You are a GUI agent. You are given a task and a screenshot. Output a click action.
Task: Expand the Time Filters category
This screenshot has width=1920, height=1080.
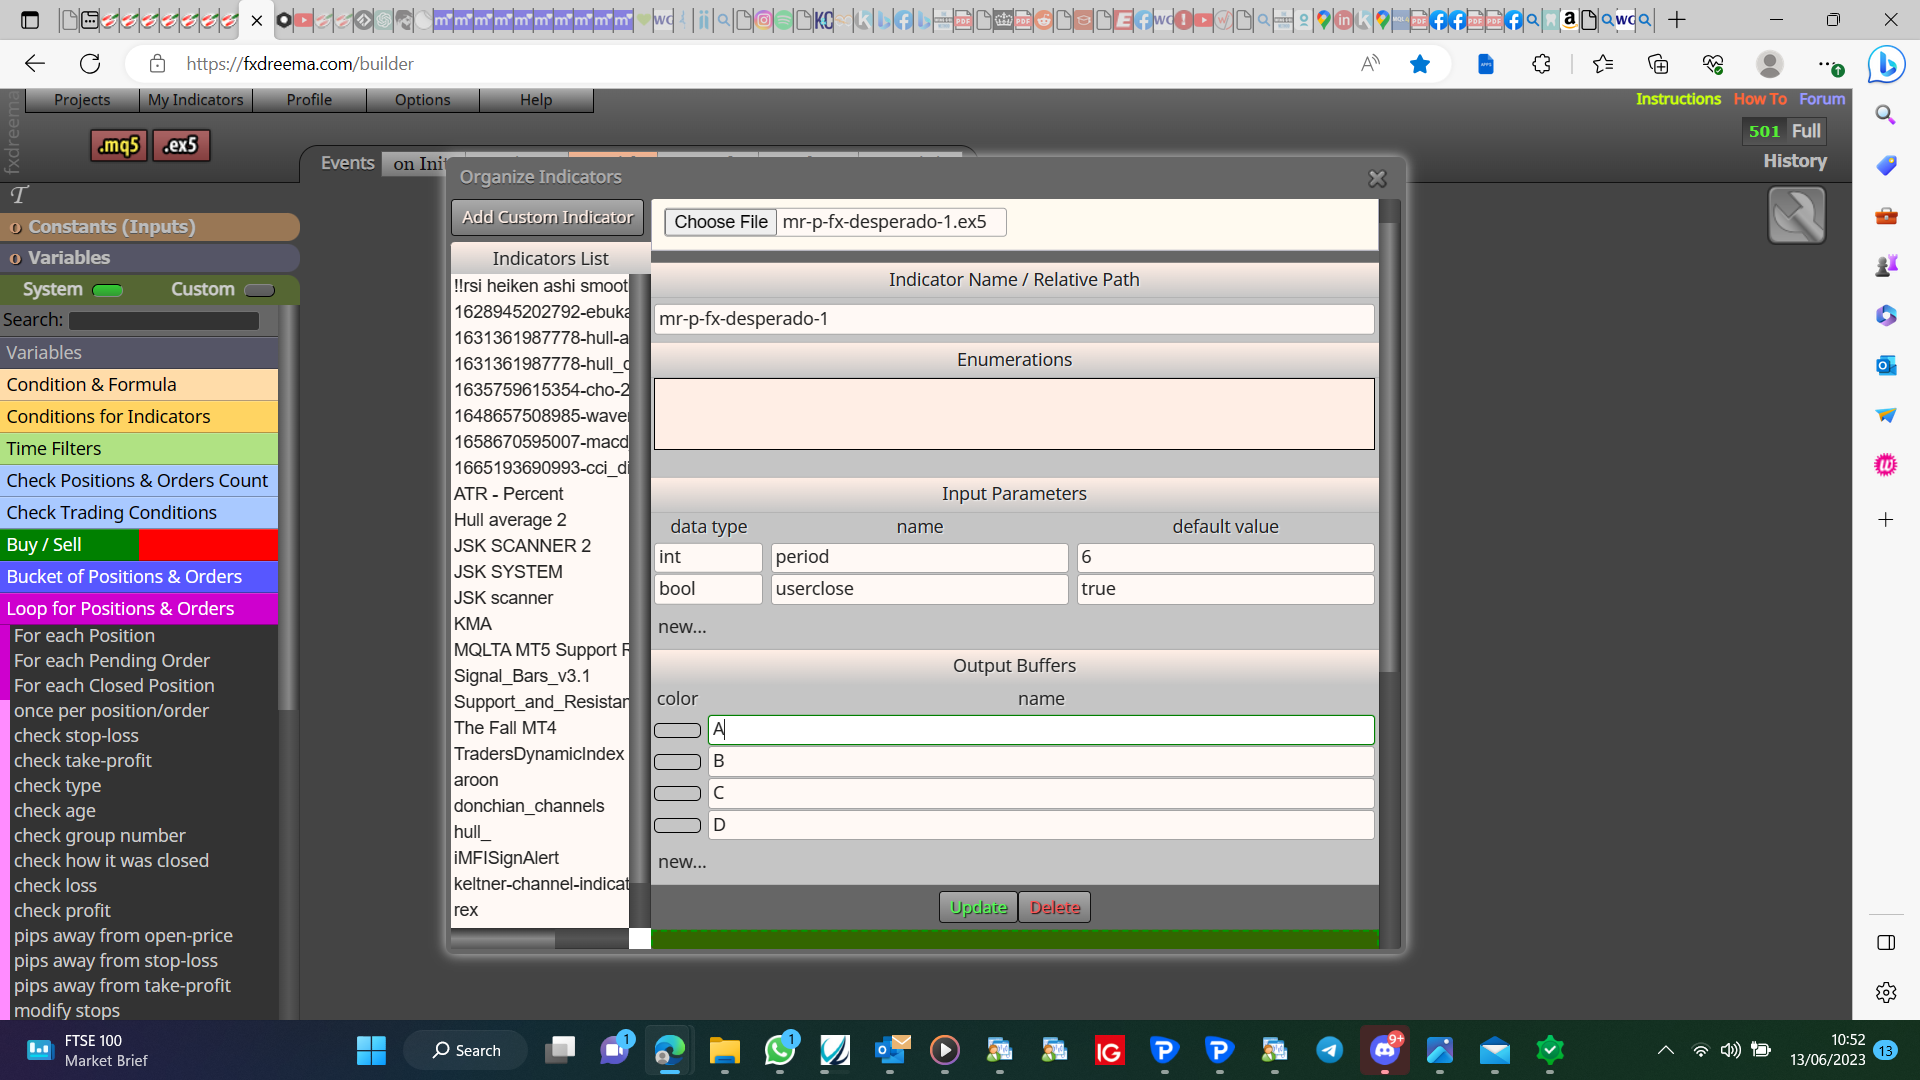click(x=139, y=449)
